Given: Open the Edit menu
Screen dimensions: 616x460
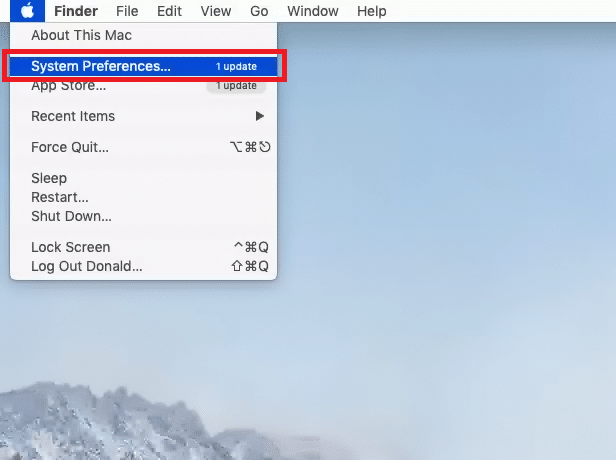Looking at the screenshot, I should click(169, 11).
